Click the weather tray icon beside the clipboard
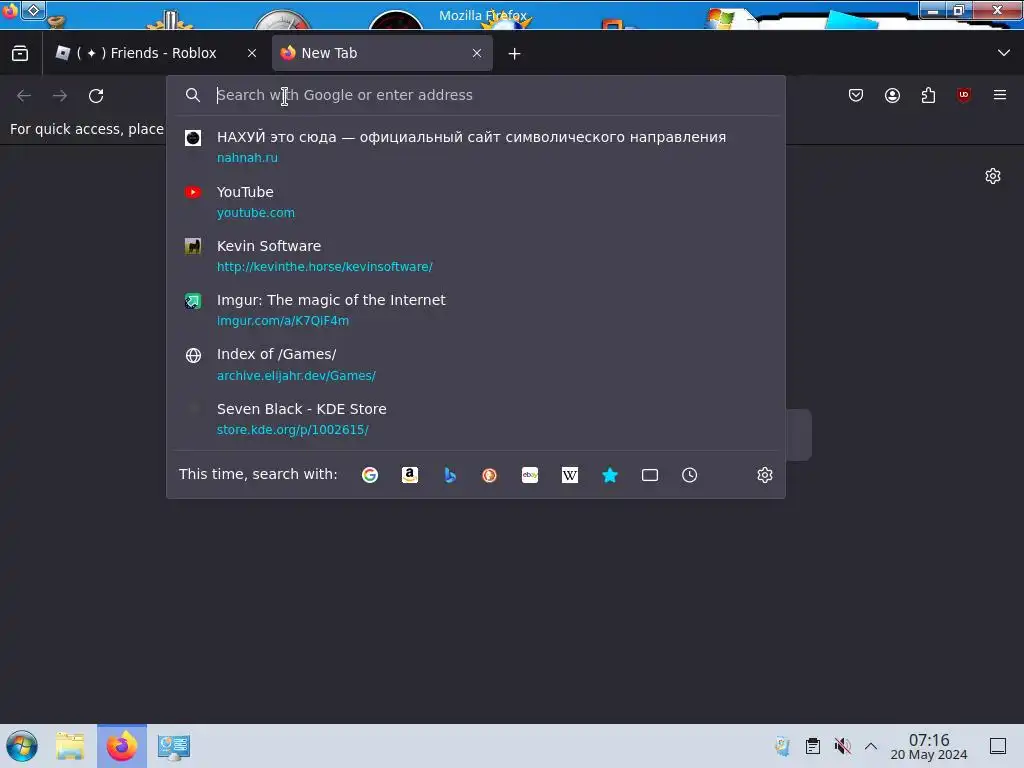Viewport: 1024px width, 768px height. point(782,746)
